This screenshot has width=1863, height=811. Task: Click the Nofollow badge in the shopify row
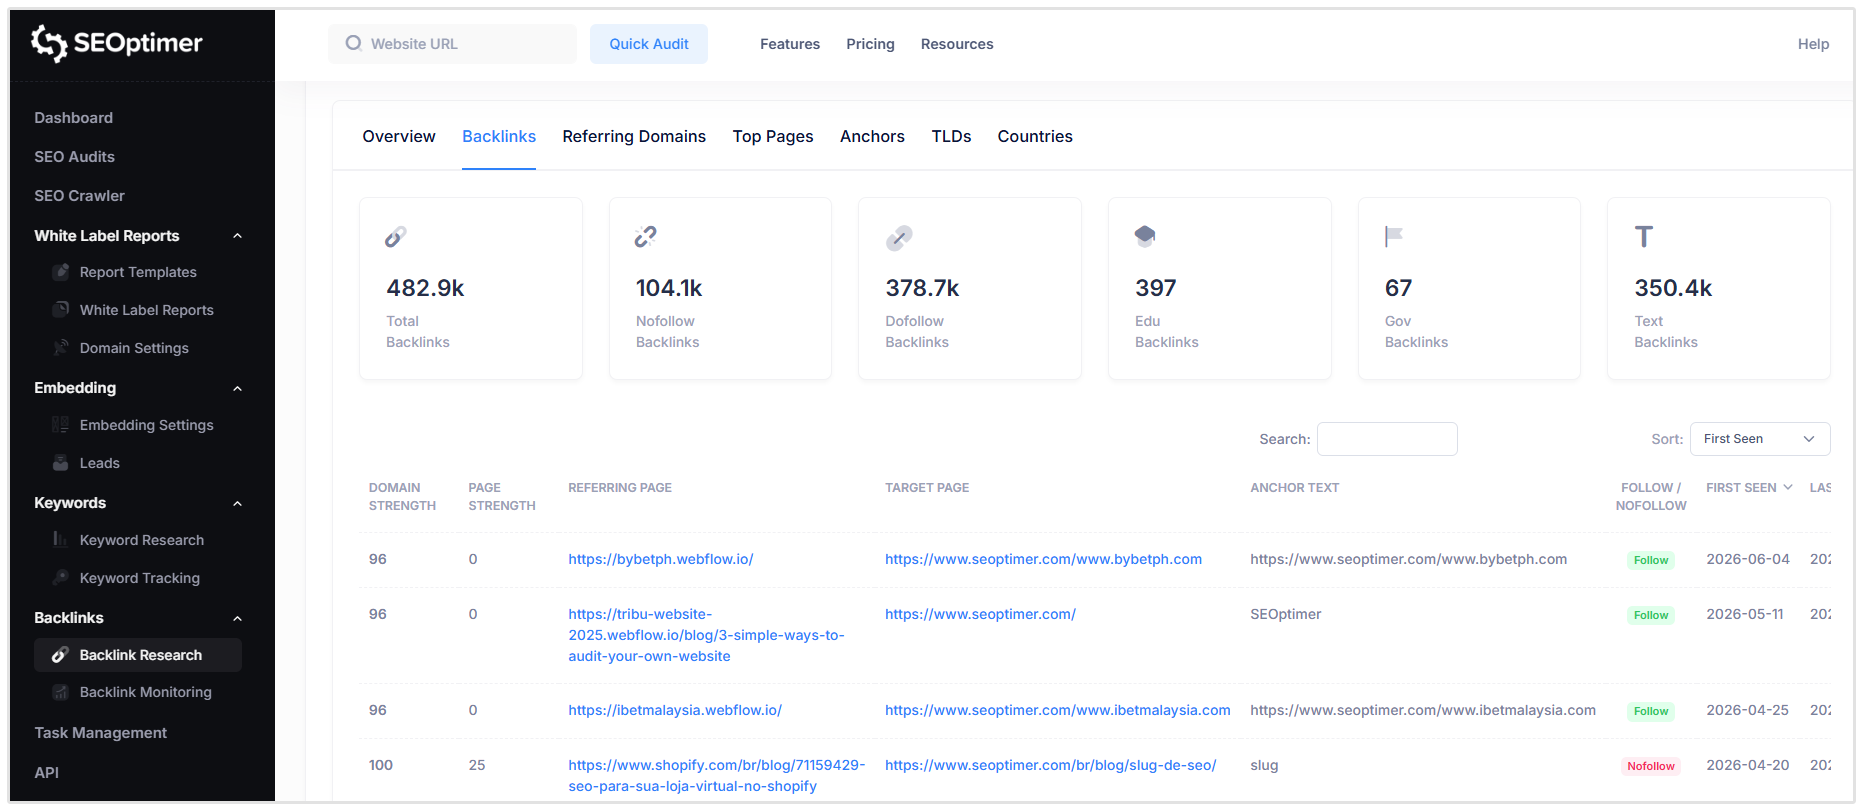tap(1650, 766)
